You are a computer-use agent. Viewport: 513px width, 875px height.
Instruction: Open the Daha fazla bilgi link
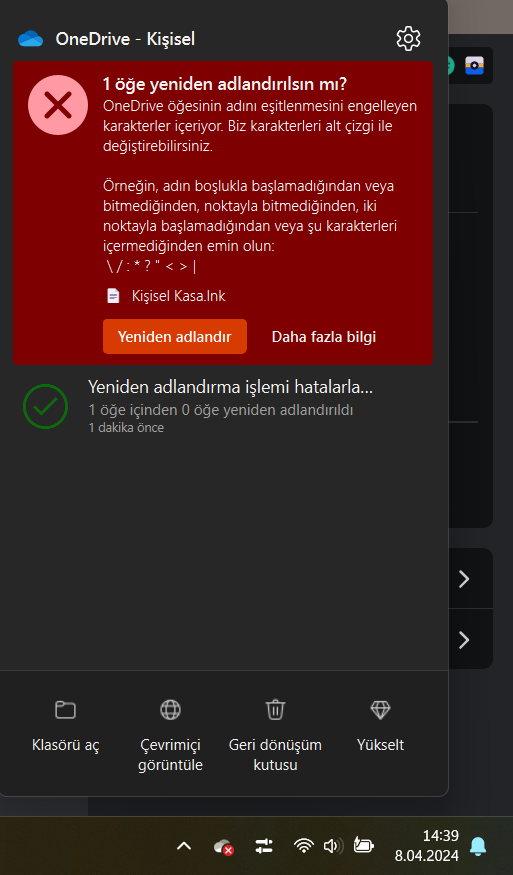(324, 336)
